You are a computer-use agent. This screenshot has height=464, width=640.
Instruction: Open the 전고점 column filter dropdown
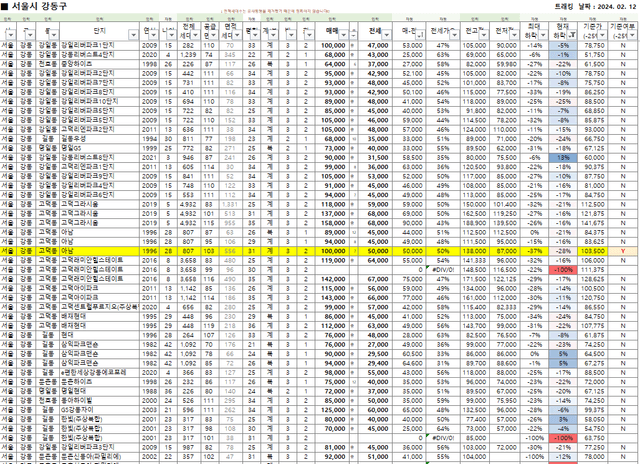(484, 35)
